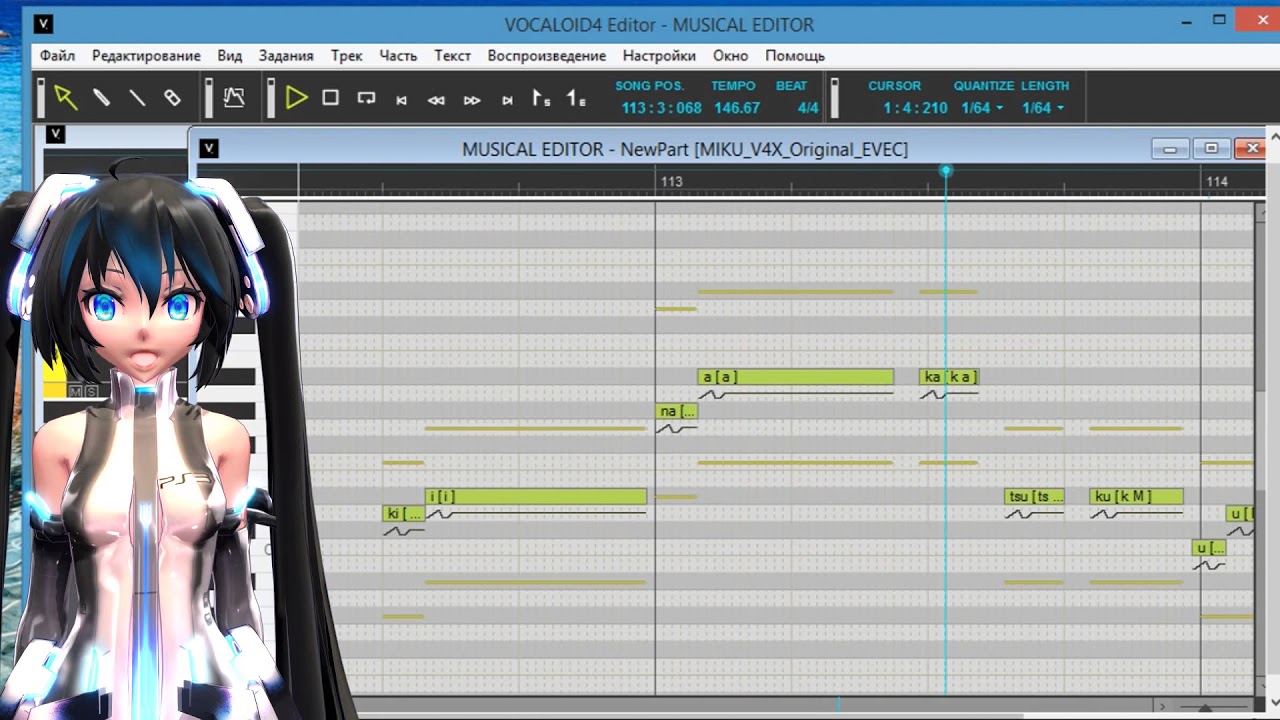Click the TEMPO value 146.67
1280x720 pixels.
pyautogui.click(x=737, y=108)
